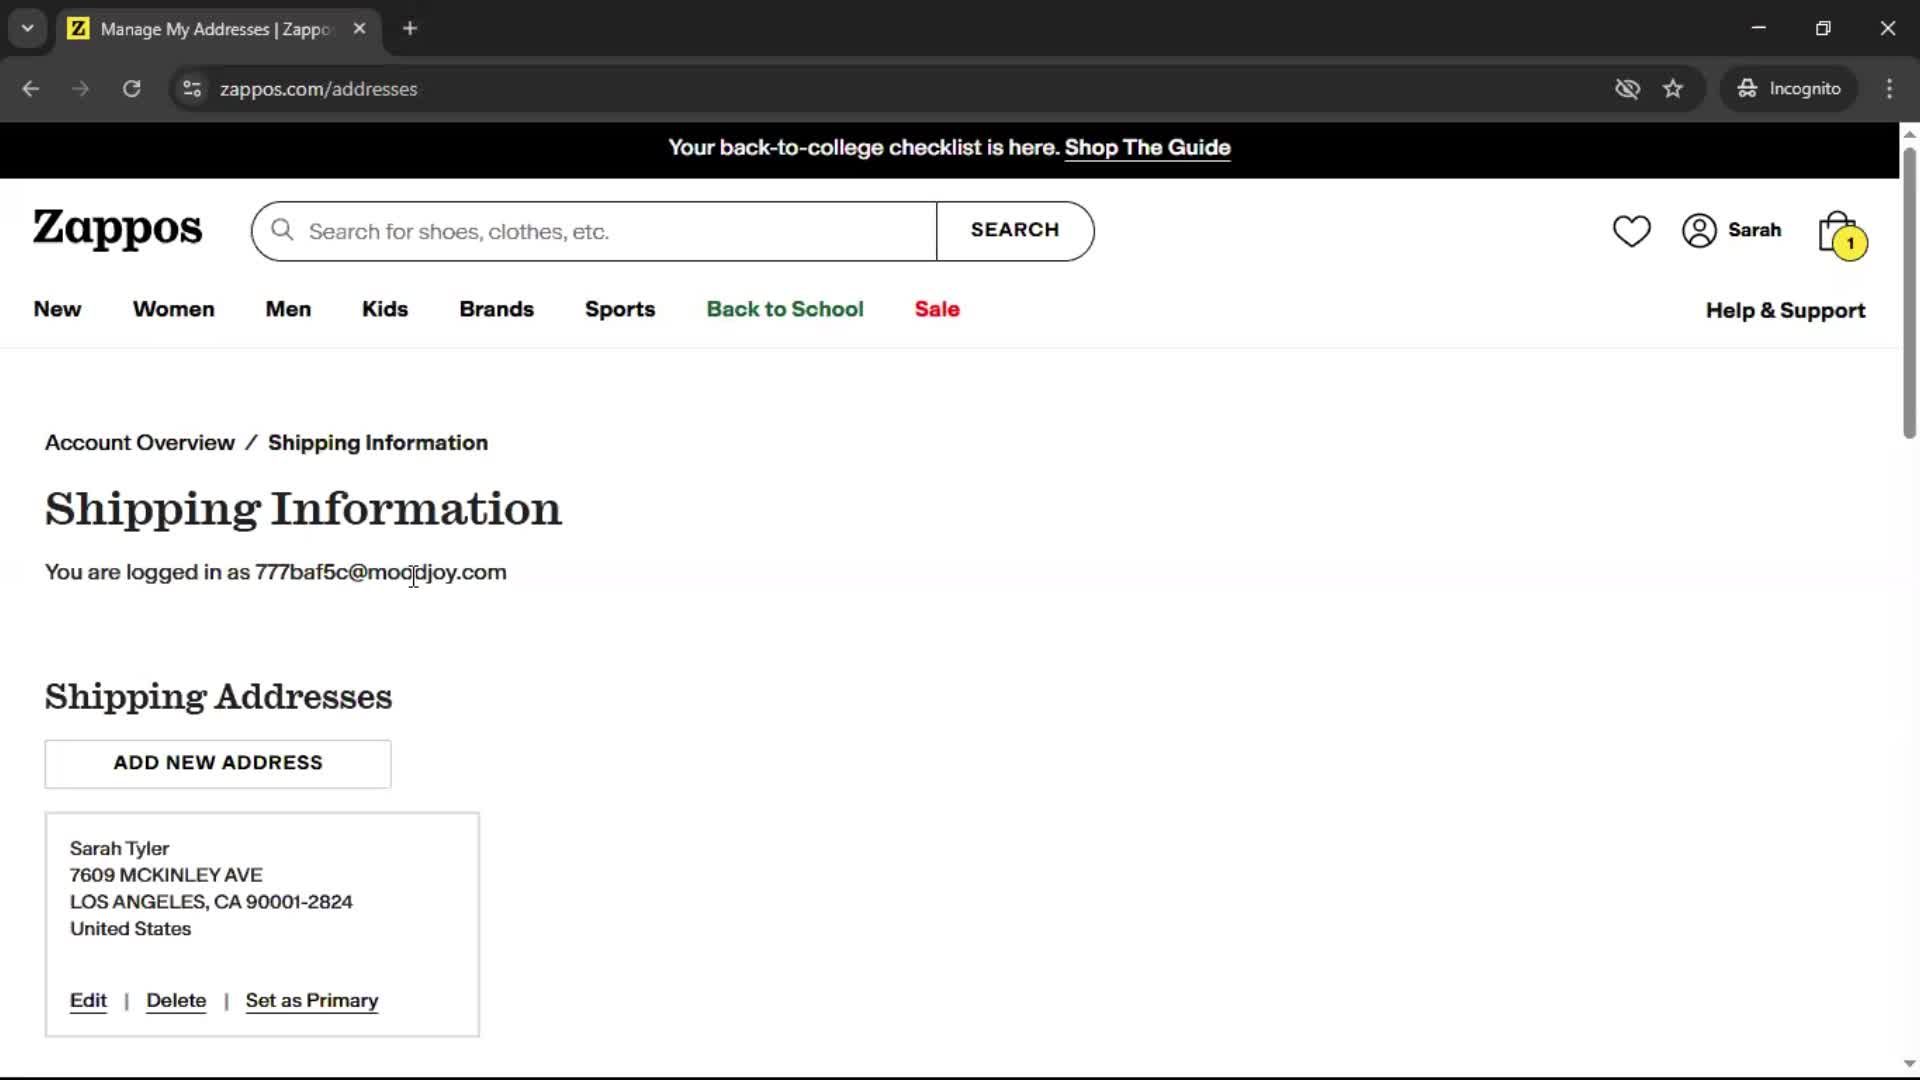Delete the Sarah Tyler address
The width and height of the screenshot is (1920, 1080).
click(x=176, y=1000)
